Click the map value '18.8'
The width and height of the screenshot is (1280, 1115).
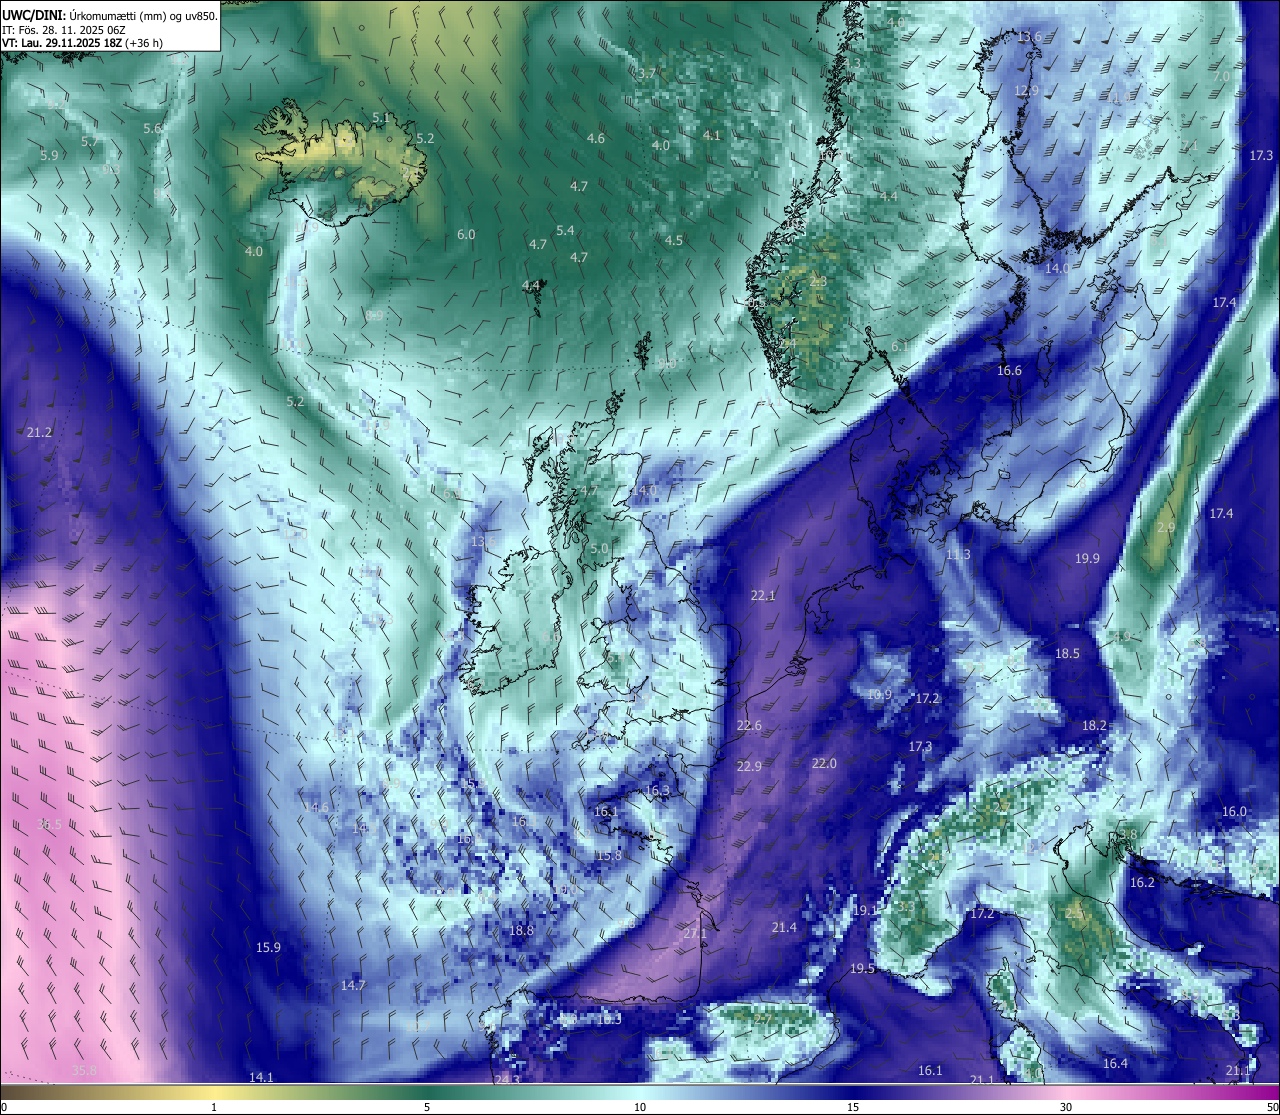coord(522,930)
